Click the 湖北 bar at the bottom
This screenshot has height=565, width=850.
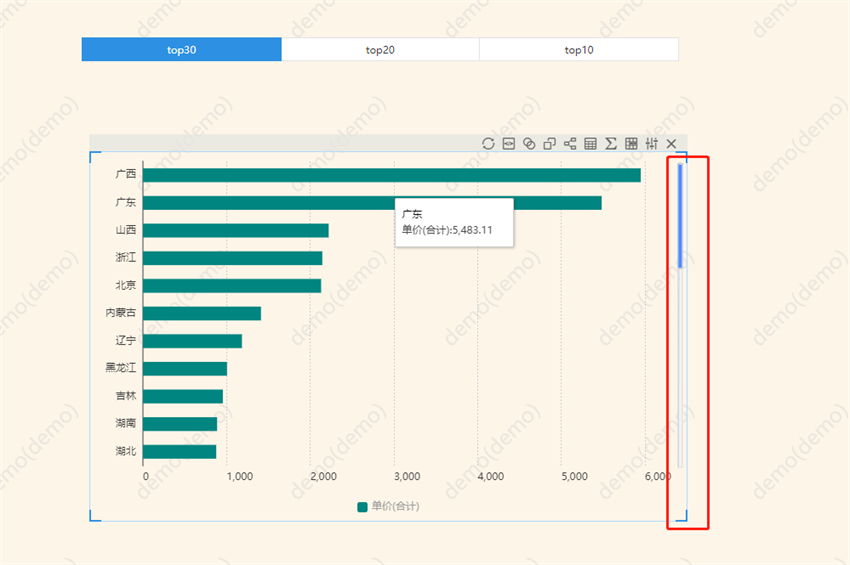(x=179, y=452)
